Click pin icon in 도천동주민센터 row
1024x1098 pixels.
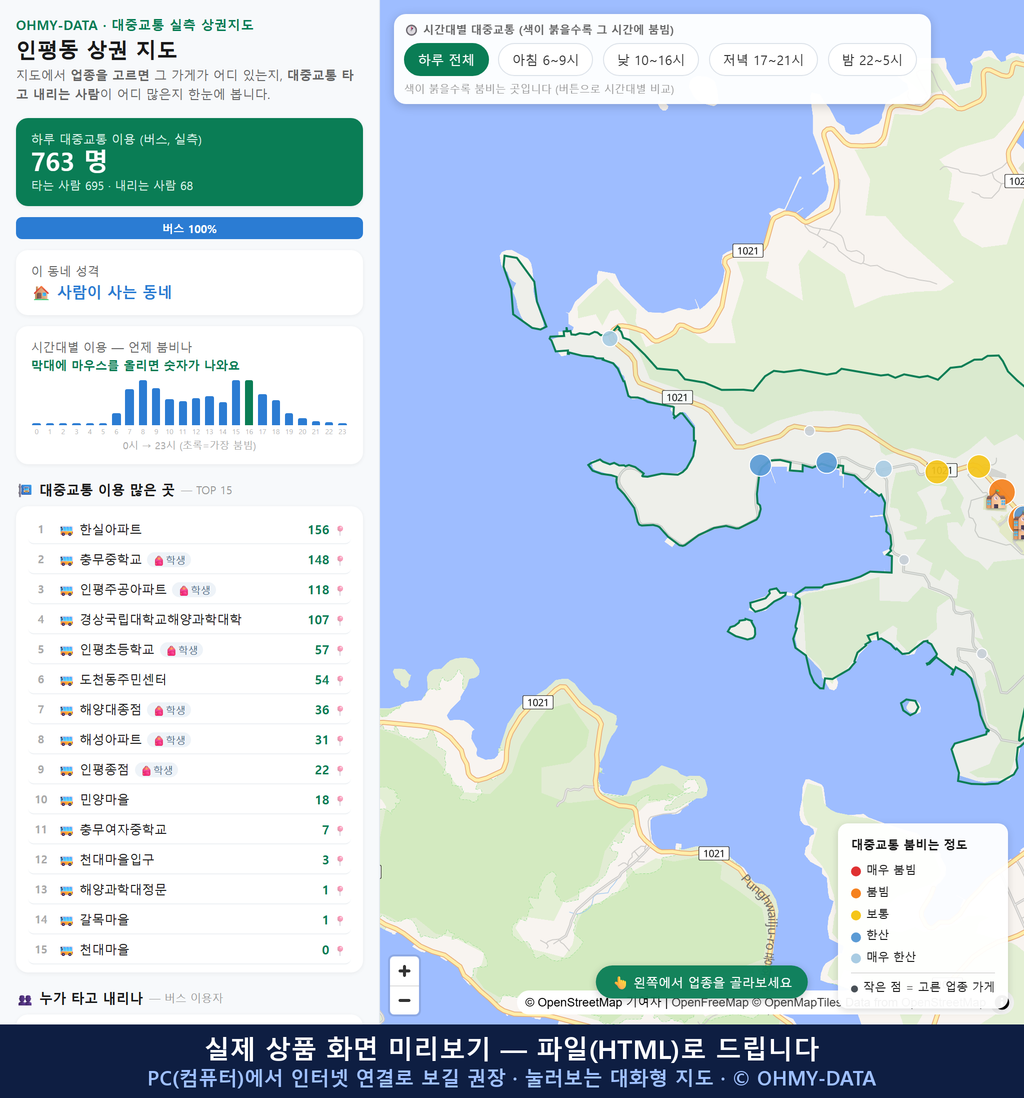340,680
